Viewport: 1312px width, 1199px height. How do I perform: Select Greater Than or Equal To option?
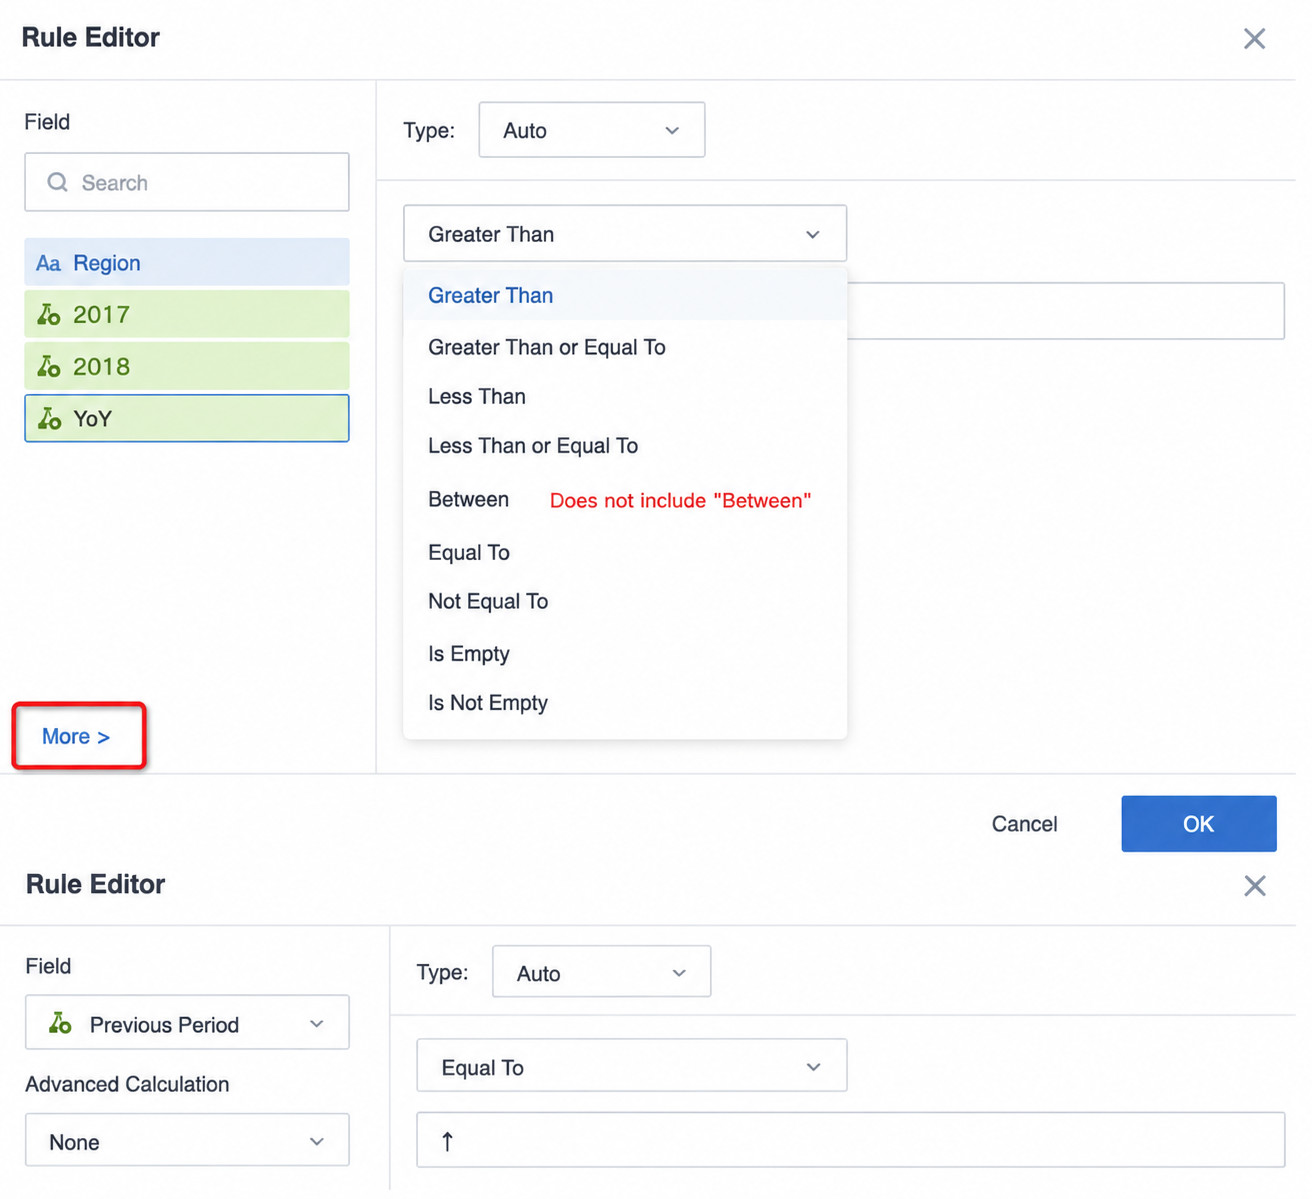coord(625,347)
